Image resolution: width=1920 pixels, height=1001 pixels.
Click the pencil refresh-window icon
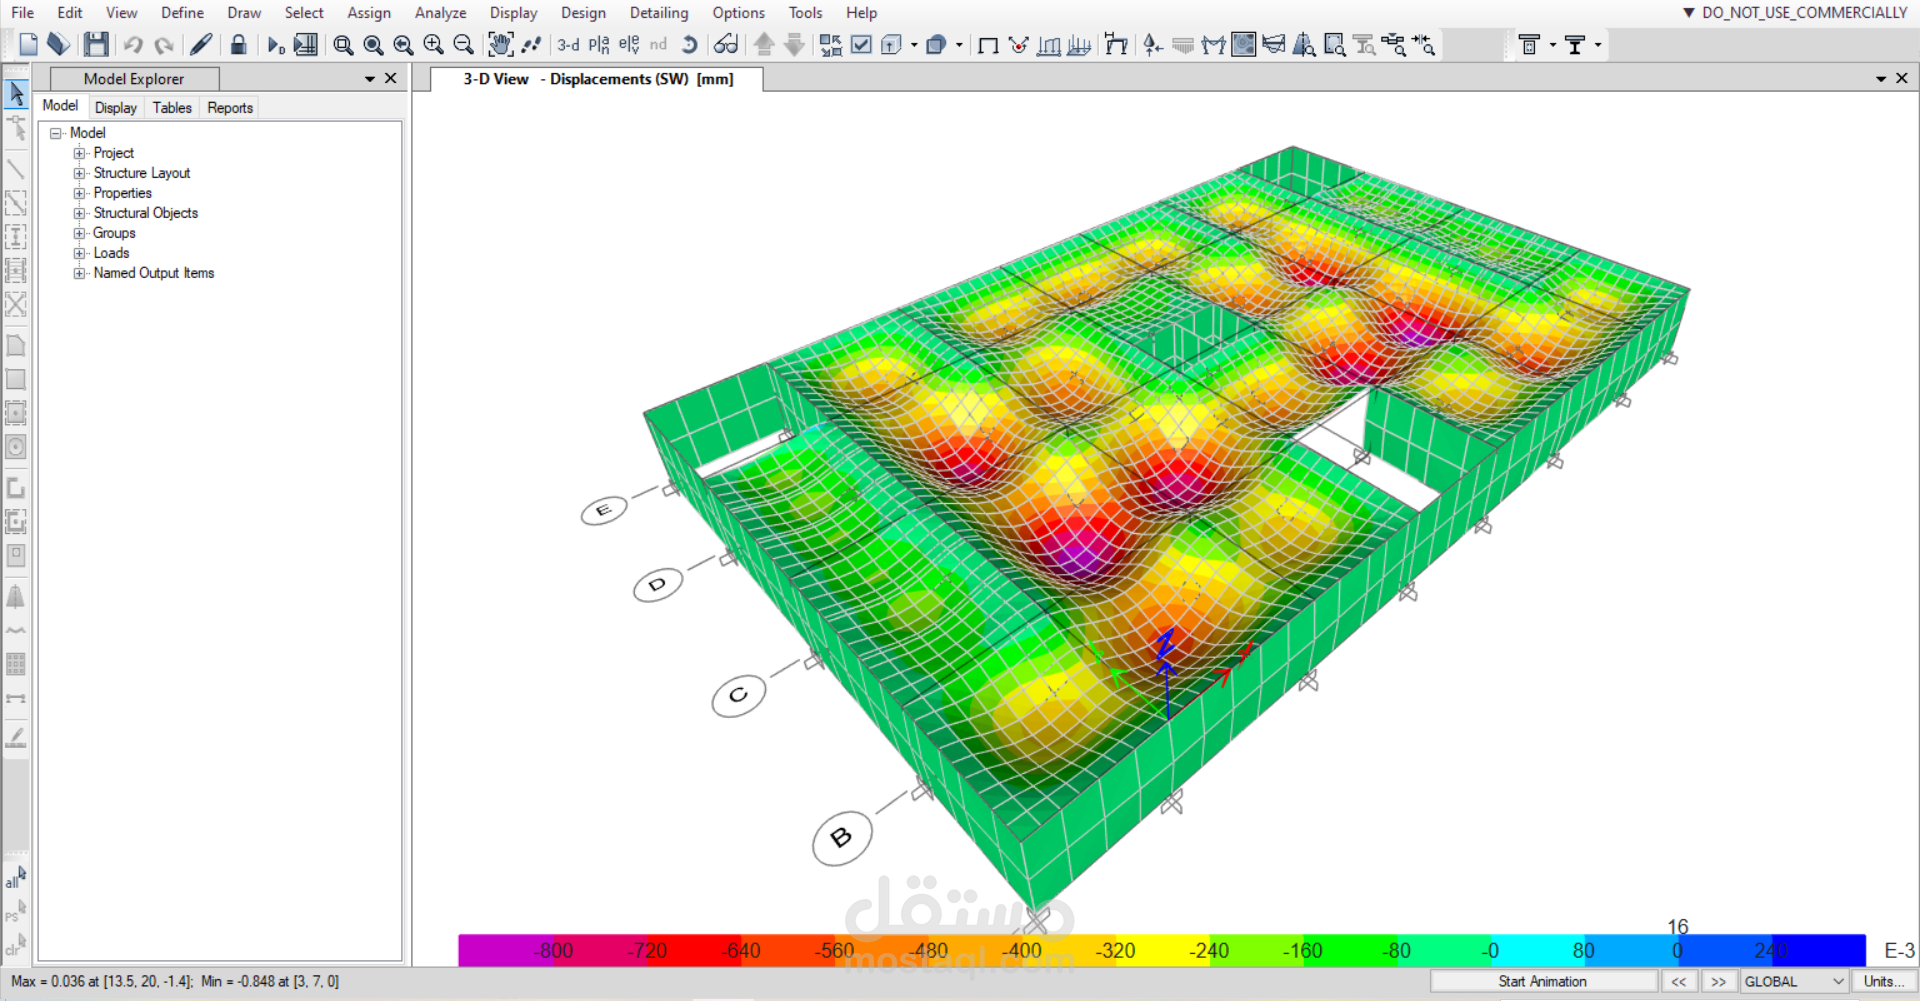201,44
